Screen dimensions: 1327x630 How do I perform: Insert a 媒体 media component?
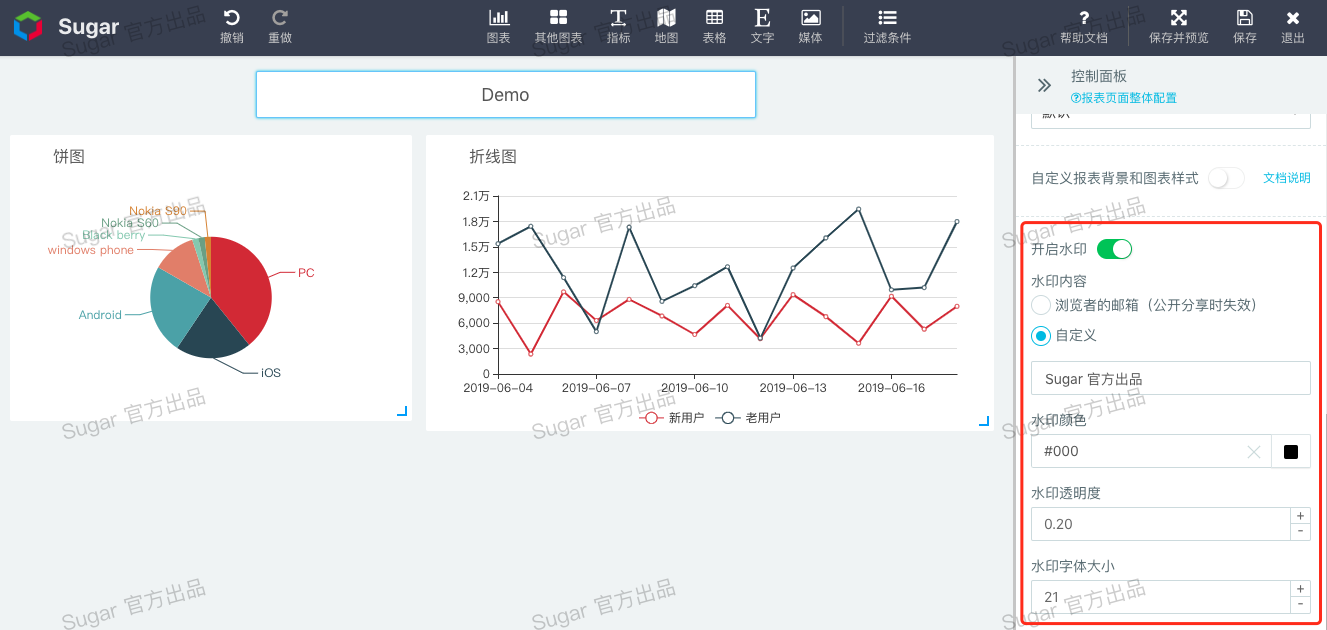pos(810,17)
